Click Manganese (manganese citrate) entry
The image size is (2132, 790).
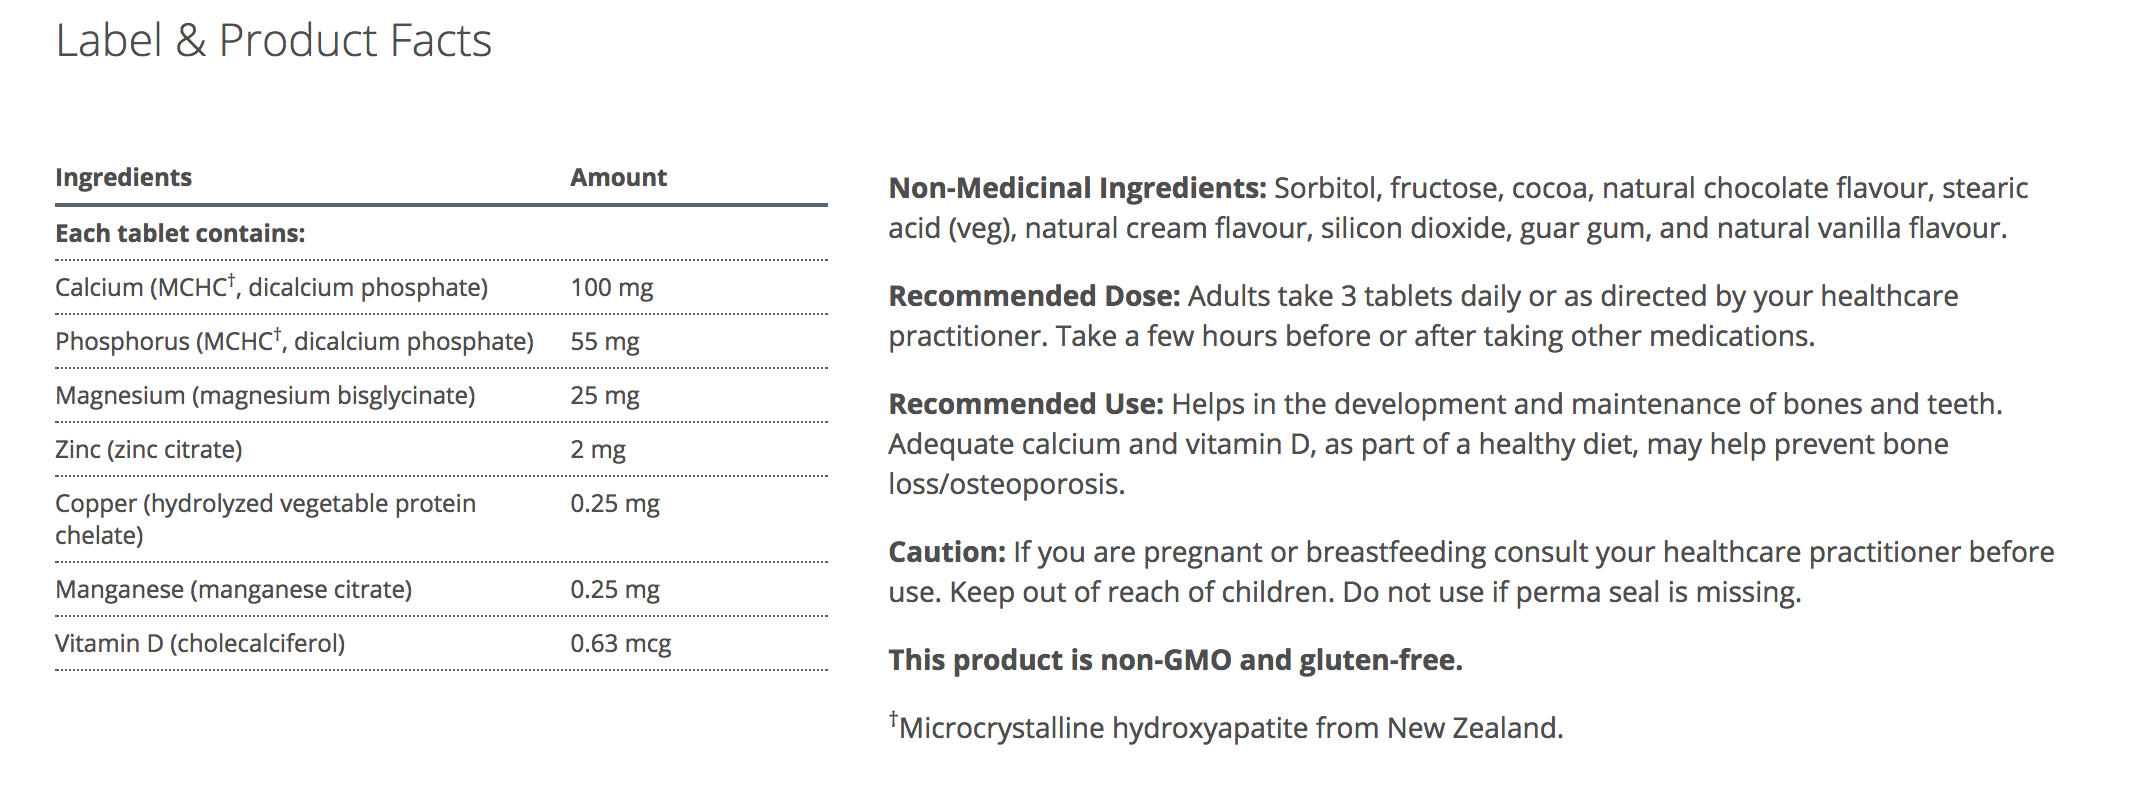click(233, 590)
